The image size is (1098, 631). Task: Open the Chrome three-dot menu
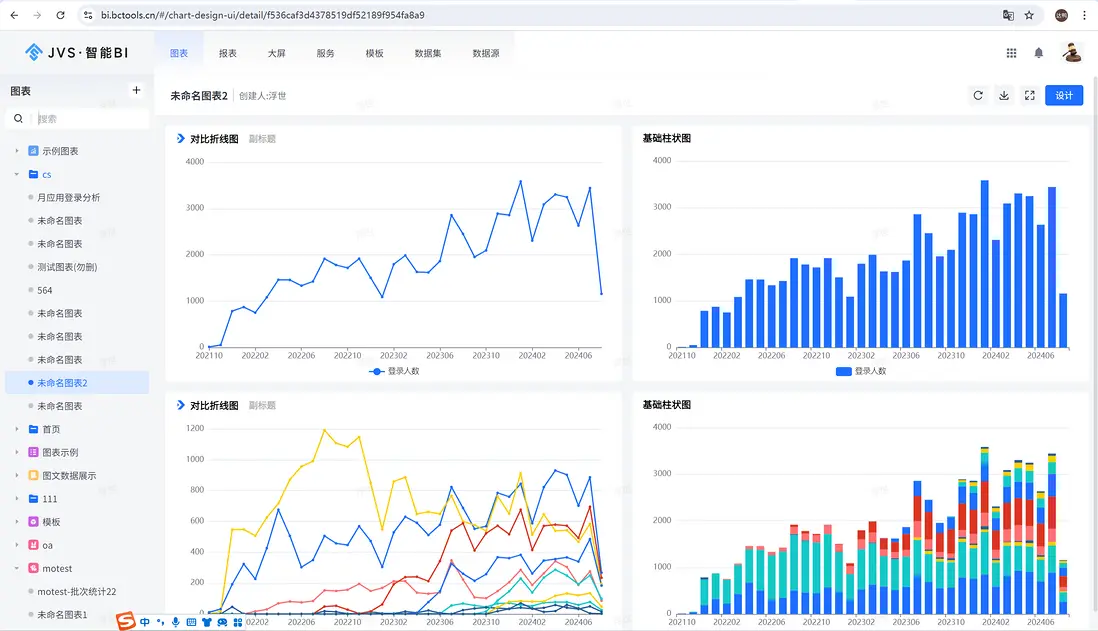[1084, 15]
